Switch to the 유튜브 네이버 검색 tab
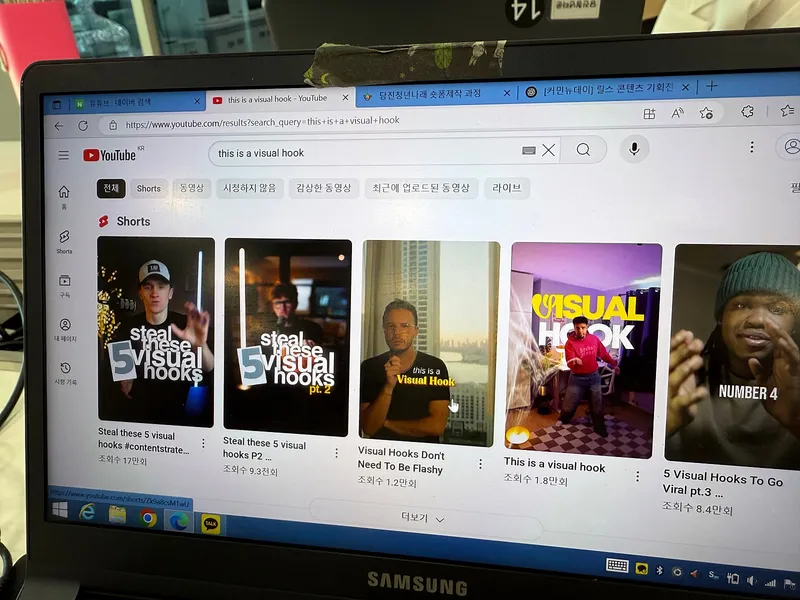Screen dimensions: 800x600 coord(120,103)
